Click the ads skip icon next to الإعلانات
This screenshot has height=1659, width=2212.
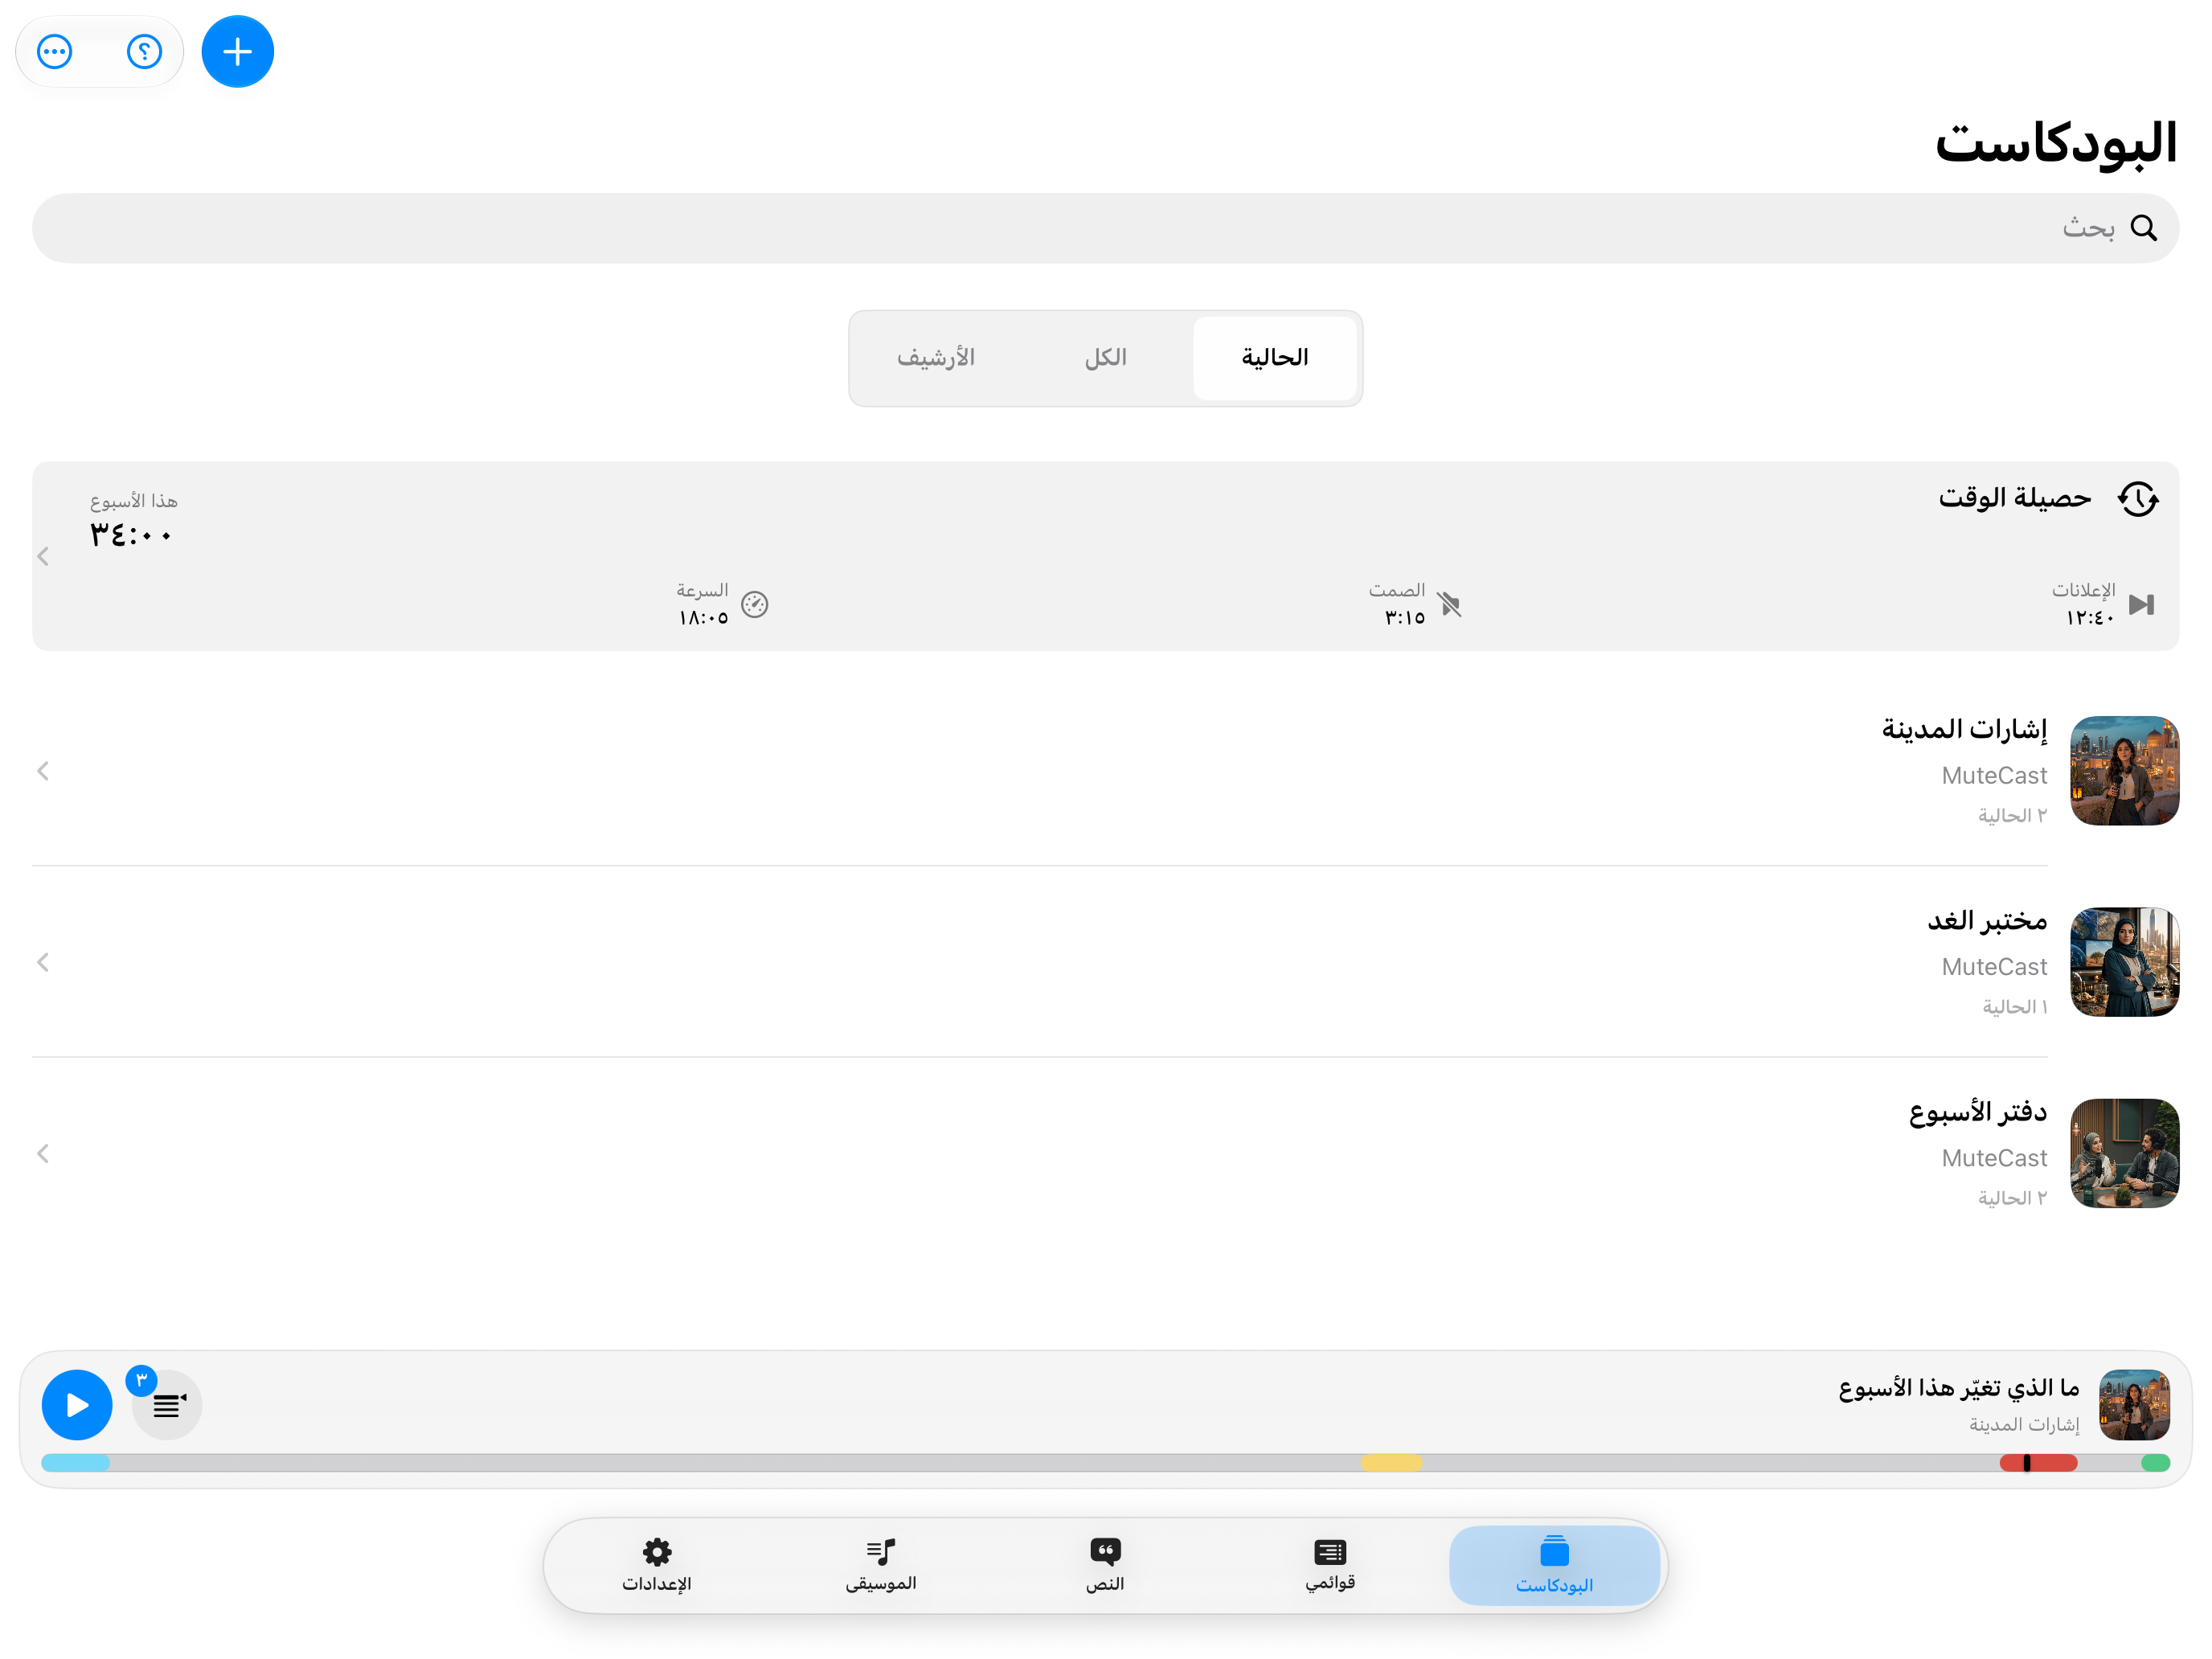2141,604
